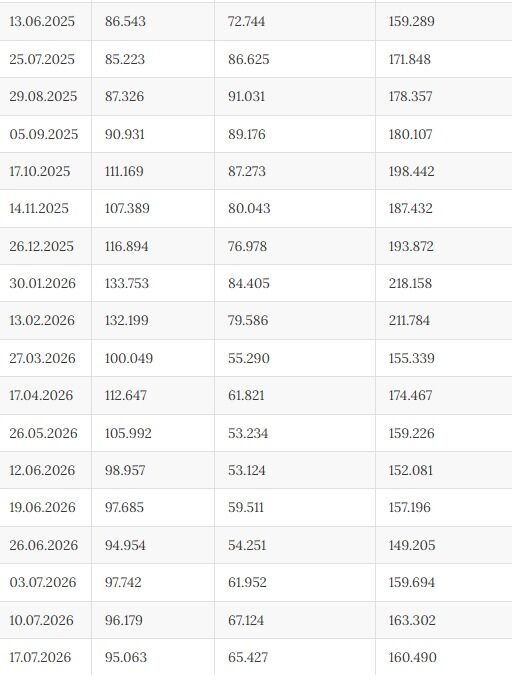The image size is (517, 696).
Task: Click the 133.753 cell for 30.01.2026
Action: pyautogui.click(x=126, y=283)
